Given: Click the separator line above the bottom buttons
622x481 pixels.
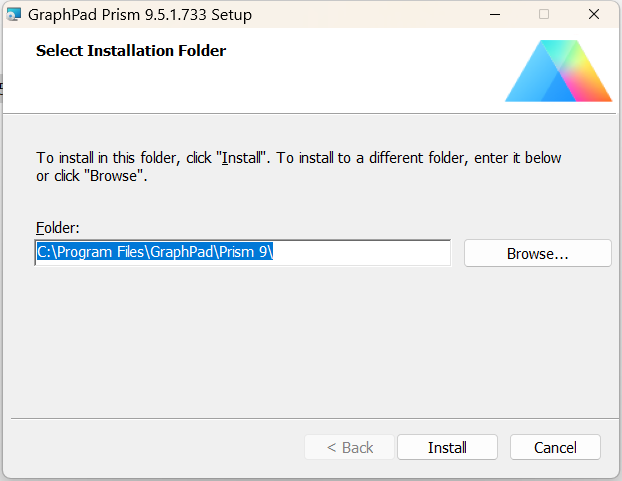Looking at the screenshot, I should click(x=310, y=418).
